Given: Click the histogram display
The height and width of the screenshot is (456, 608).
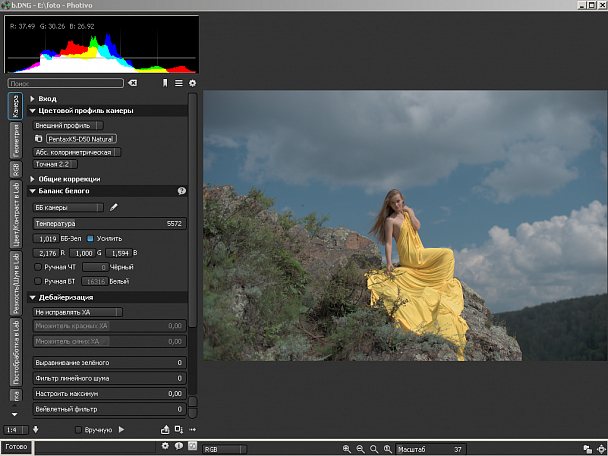Looking at the screenshot, I should [101, 44].
